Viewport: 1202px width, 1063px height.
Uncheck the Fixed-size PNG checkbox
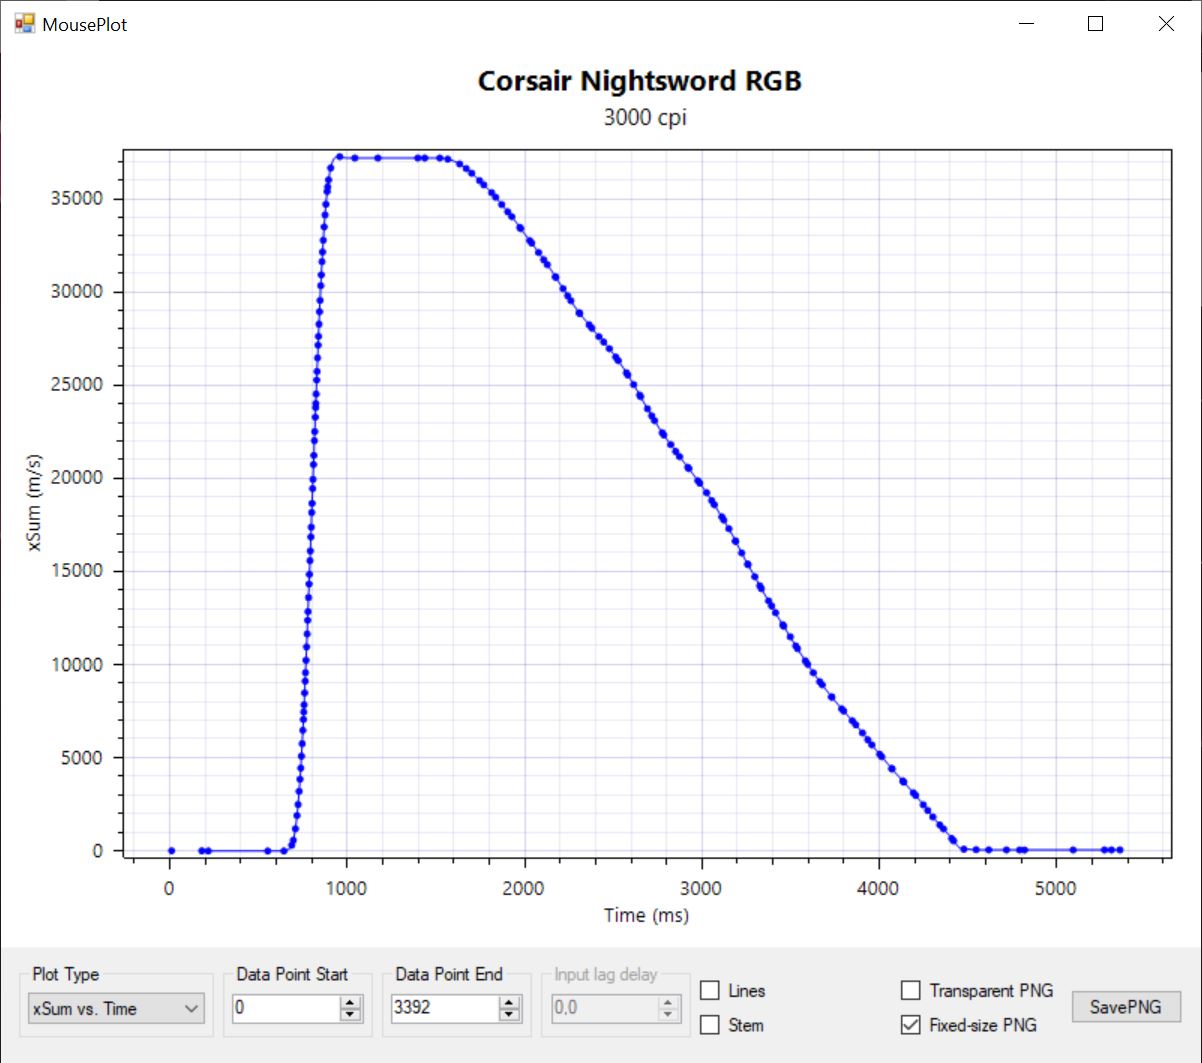[911, 1025]
